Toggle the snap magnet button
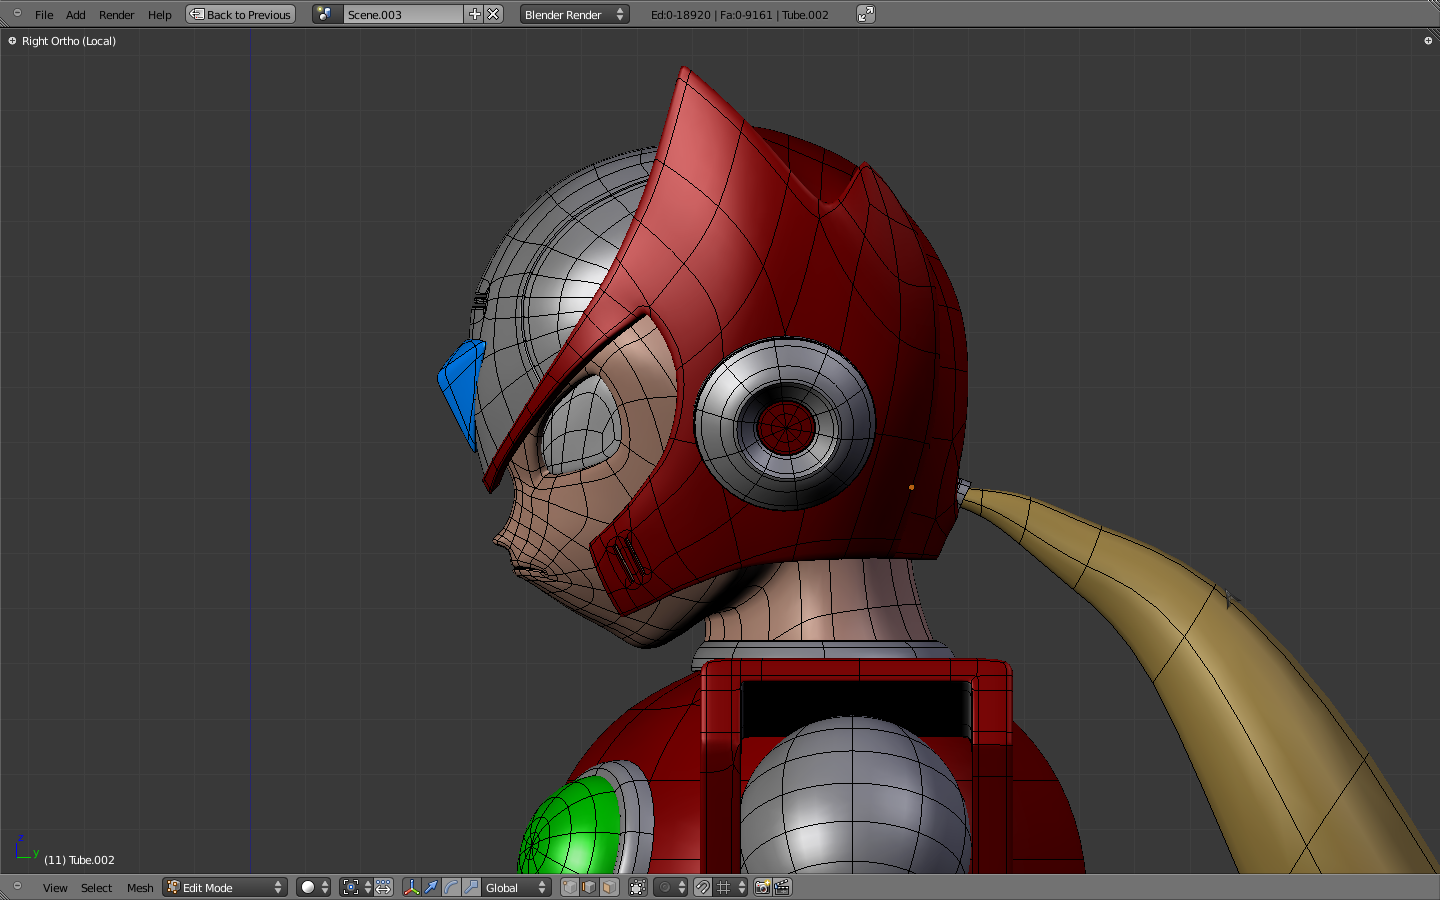Image resolution: width=1440 pixels, height=900 pixels. click(703, 888)
